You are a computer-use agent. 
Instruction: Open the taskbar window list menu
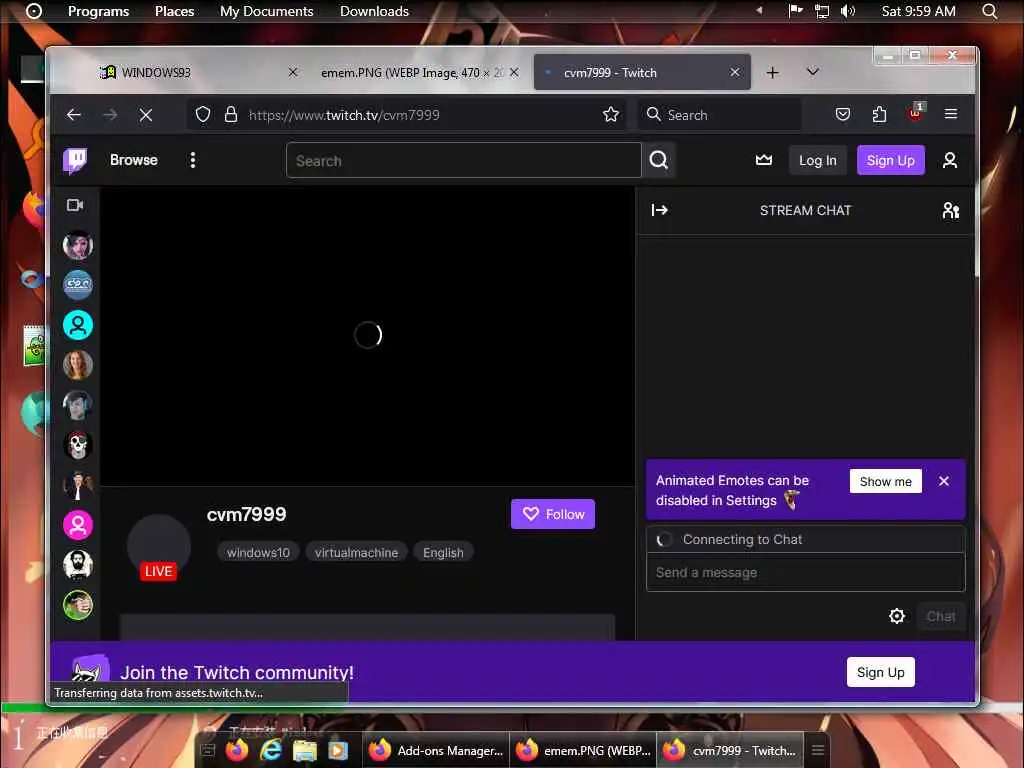[818, 750]
